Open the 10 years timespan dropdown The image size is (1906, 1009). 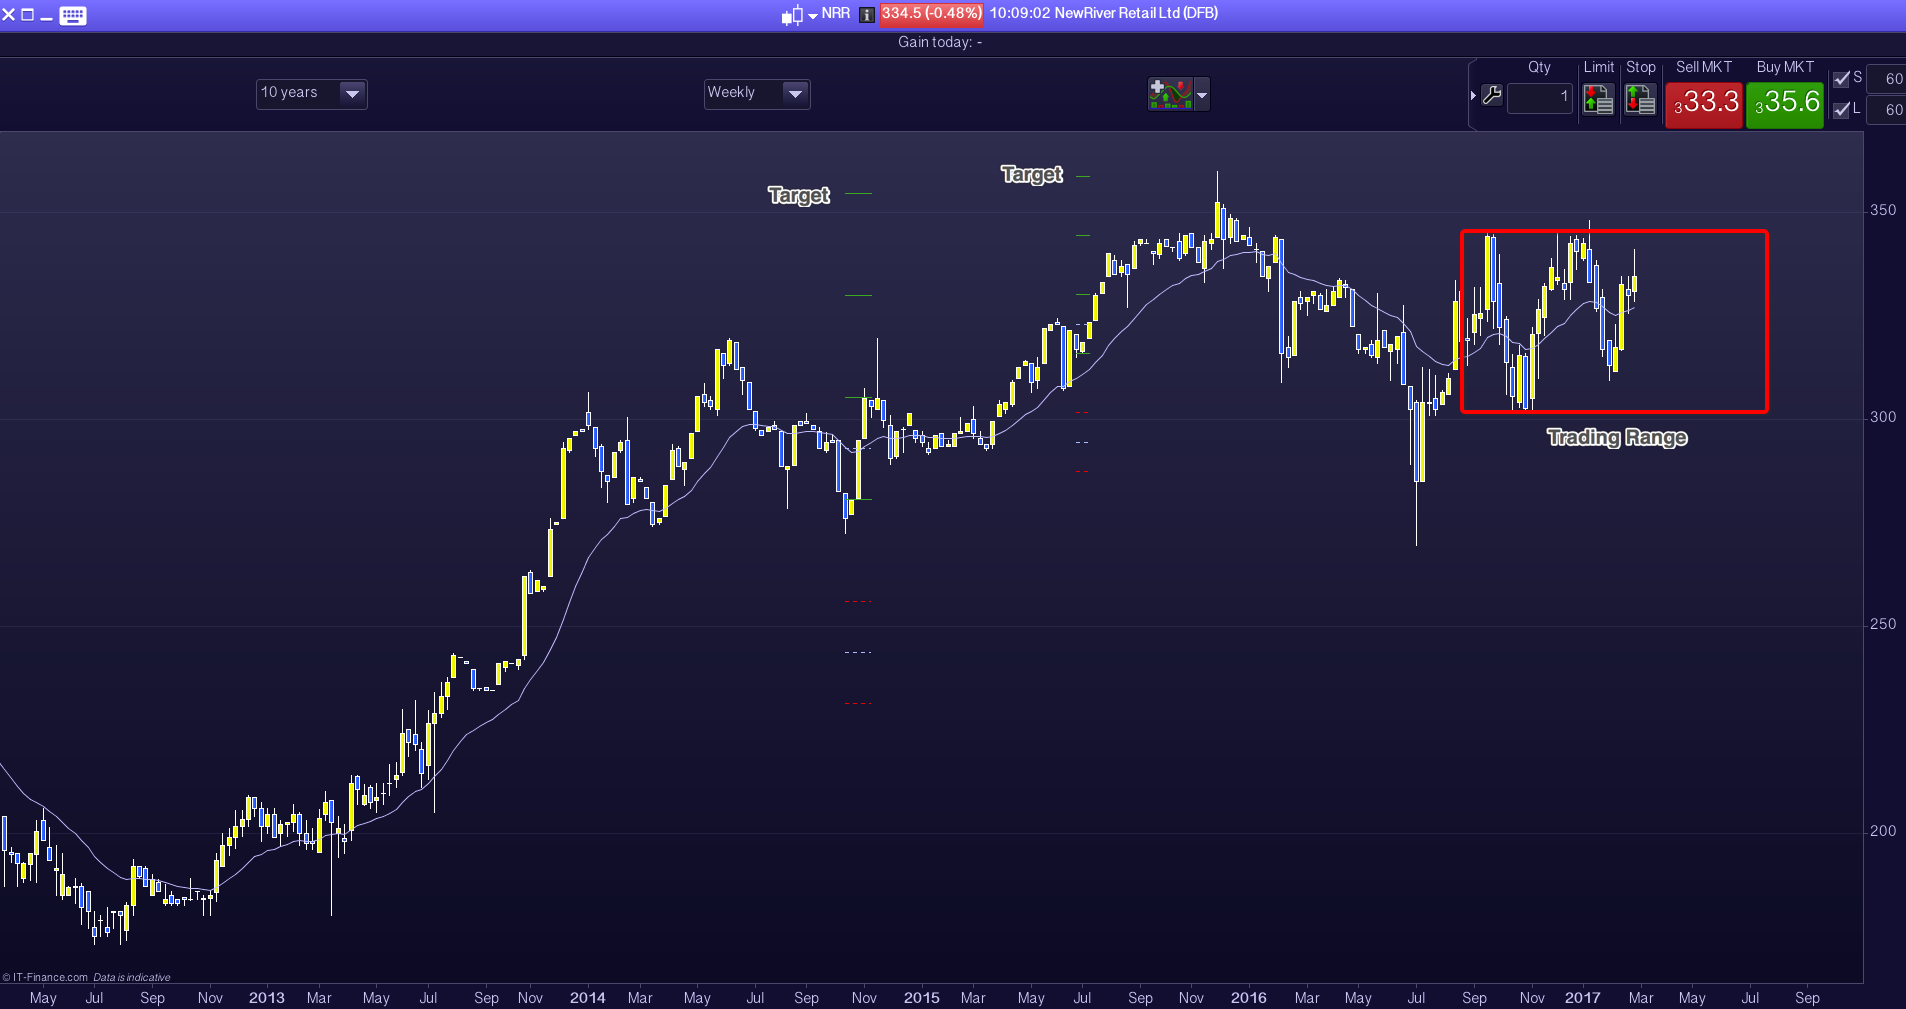pos(311,93)
